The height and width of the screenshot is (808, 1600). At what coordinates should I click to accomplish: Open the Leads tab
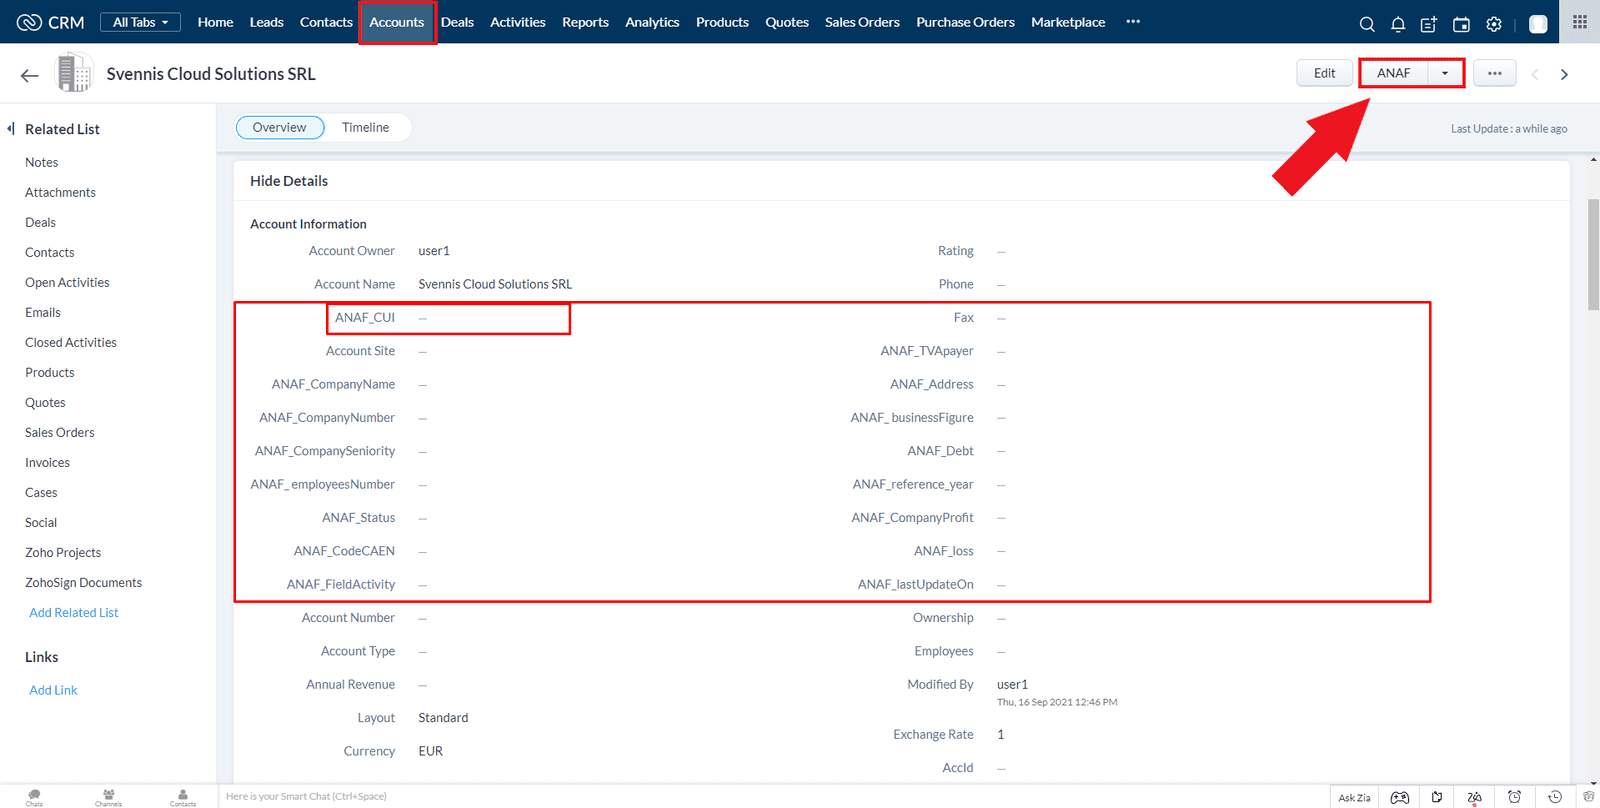pos(266,22)
